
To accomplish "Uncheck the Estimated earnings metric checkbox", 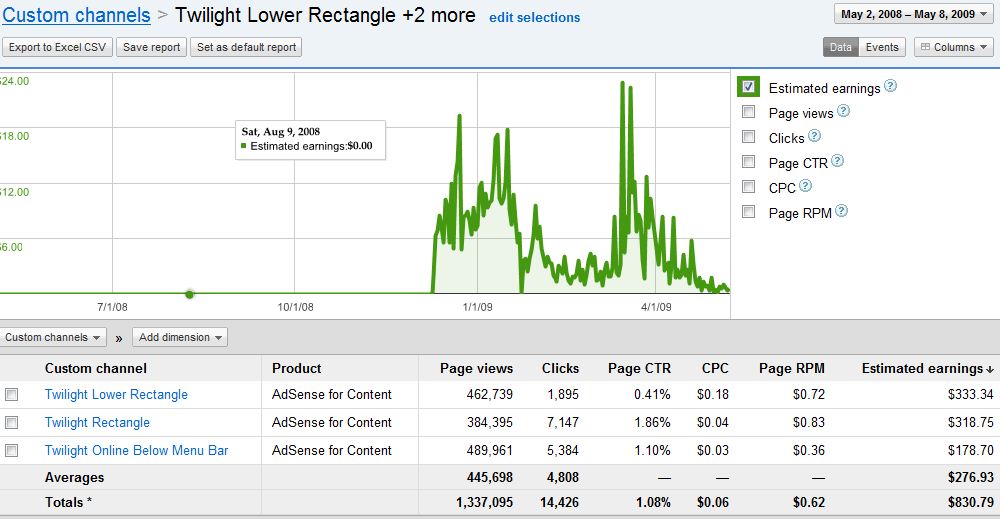I will 748,87.
